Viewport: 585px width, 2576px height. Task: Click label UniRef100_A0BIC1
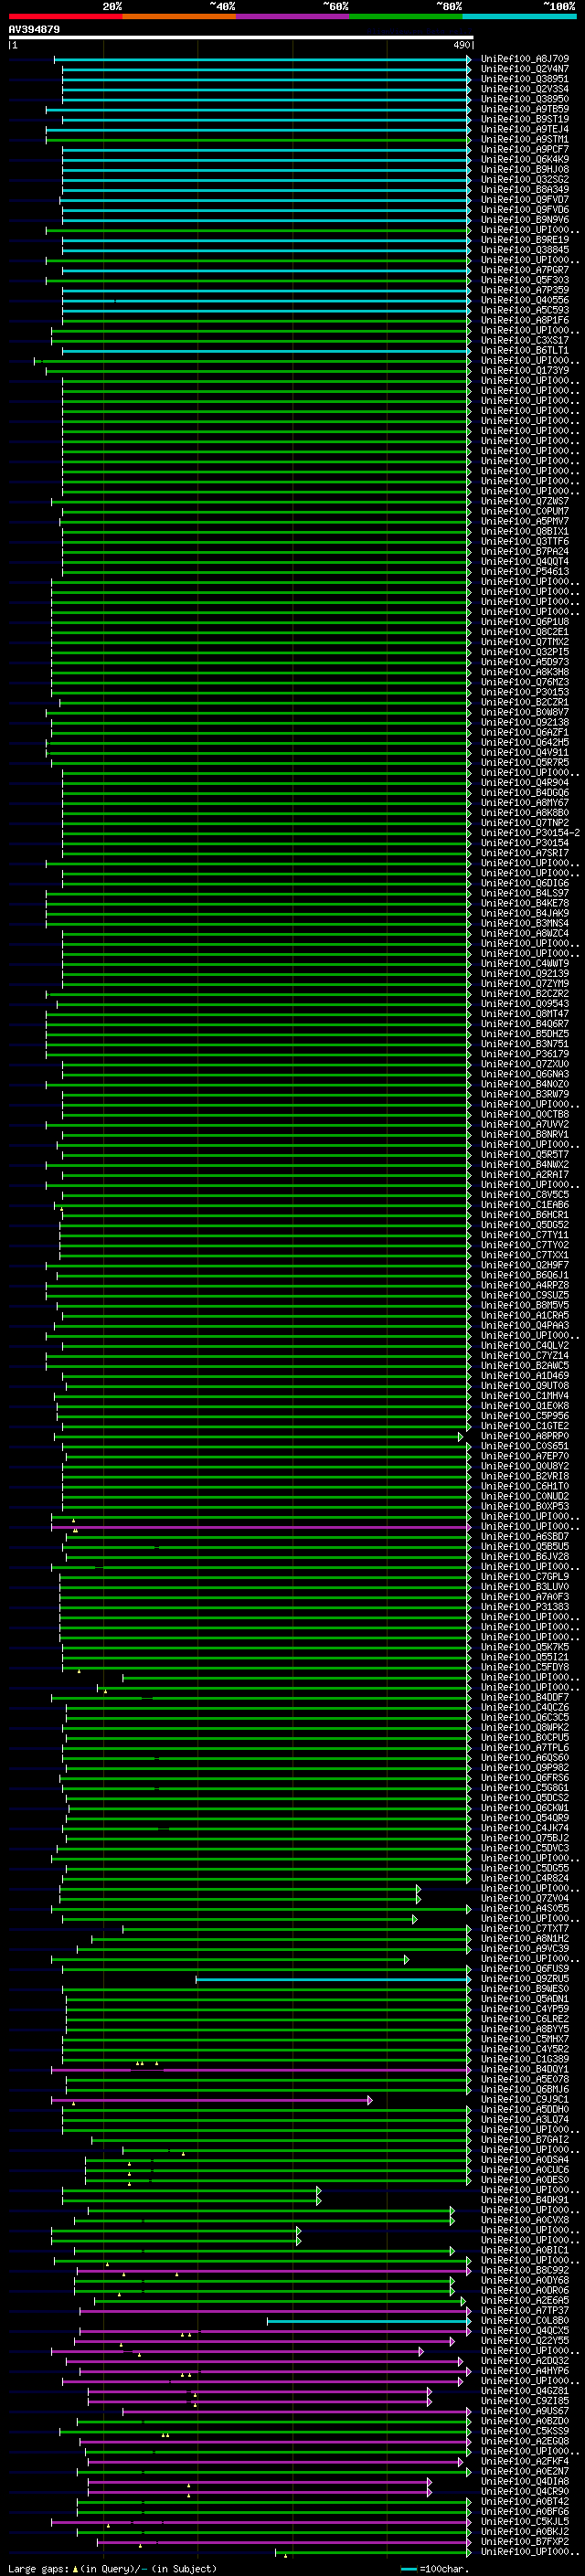[525, 2250]
